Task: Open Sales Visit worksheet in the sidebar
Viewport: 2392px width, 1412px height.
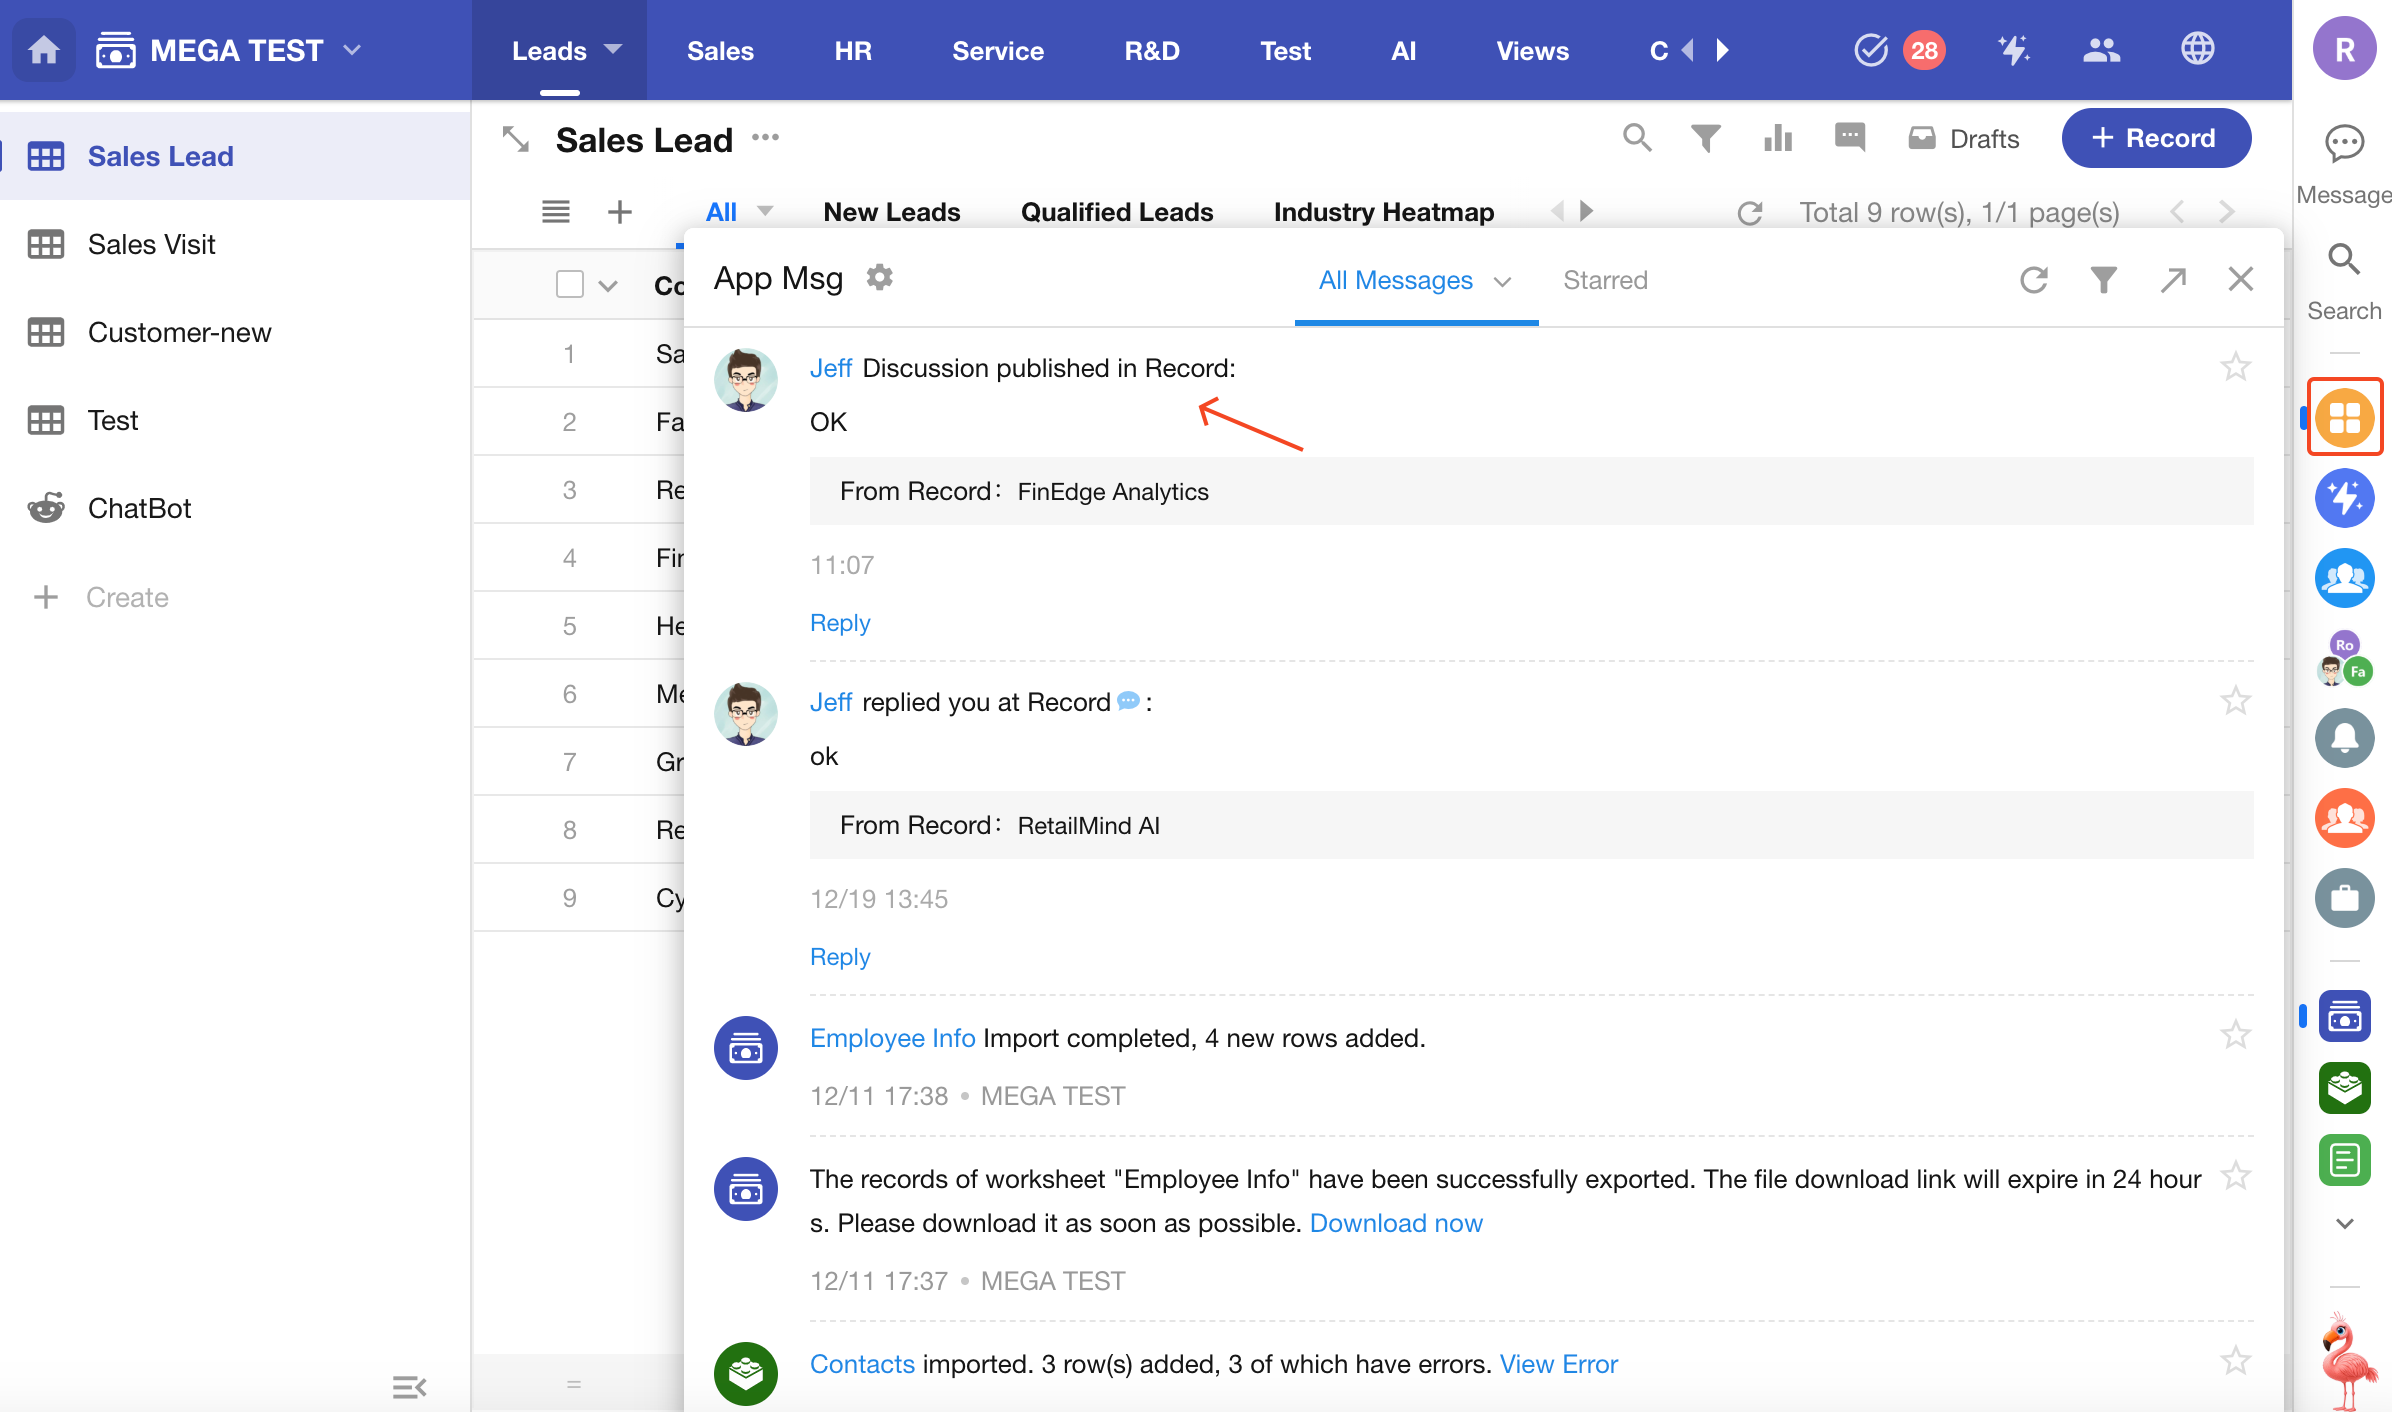Action: pyautogui.click(x=151, y=244)
